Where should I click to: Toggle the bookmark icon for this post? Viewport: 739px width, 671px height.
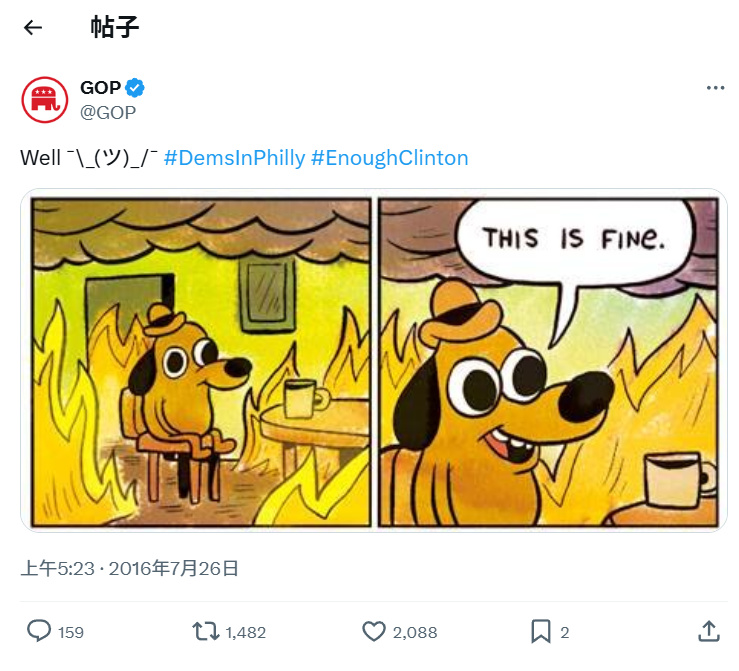[540, 631]
